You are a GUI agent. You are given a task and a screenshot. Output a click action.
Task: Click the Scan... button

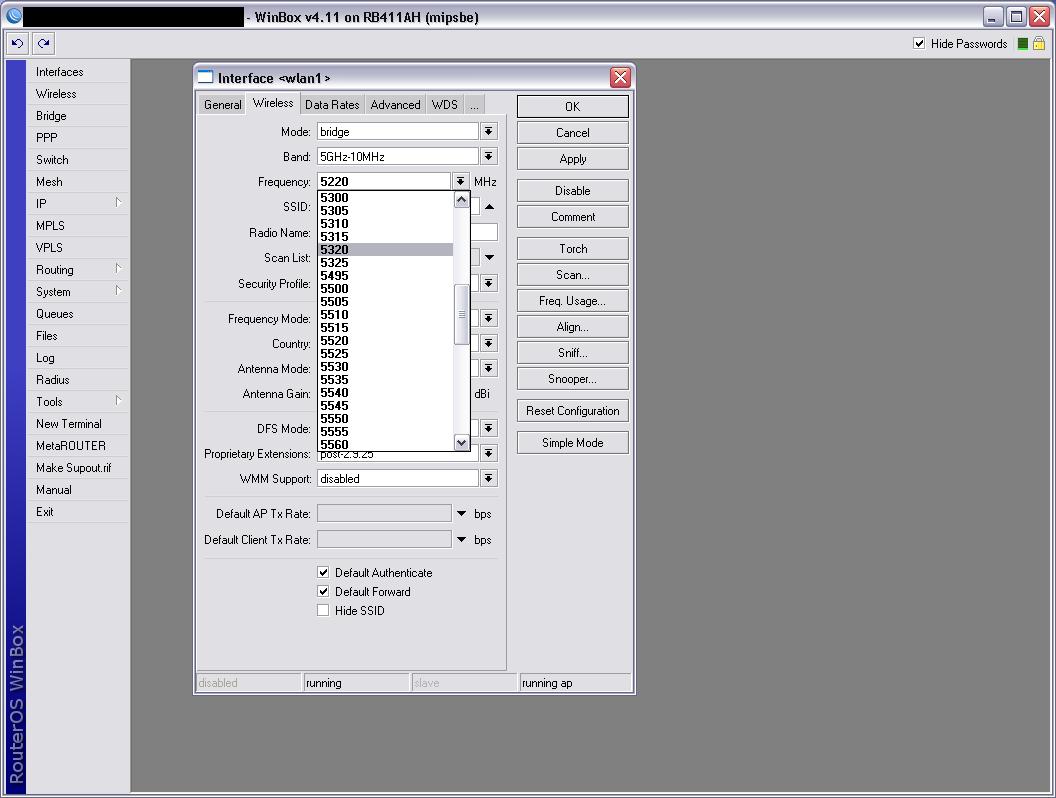point(572,275)
